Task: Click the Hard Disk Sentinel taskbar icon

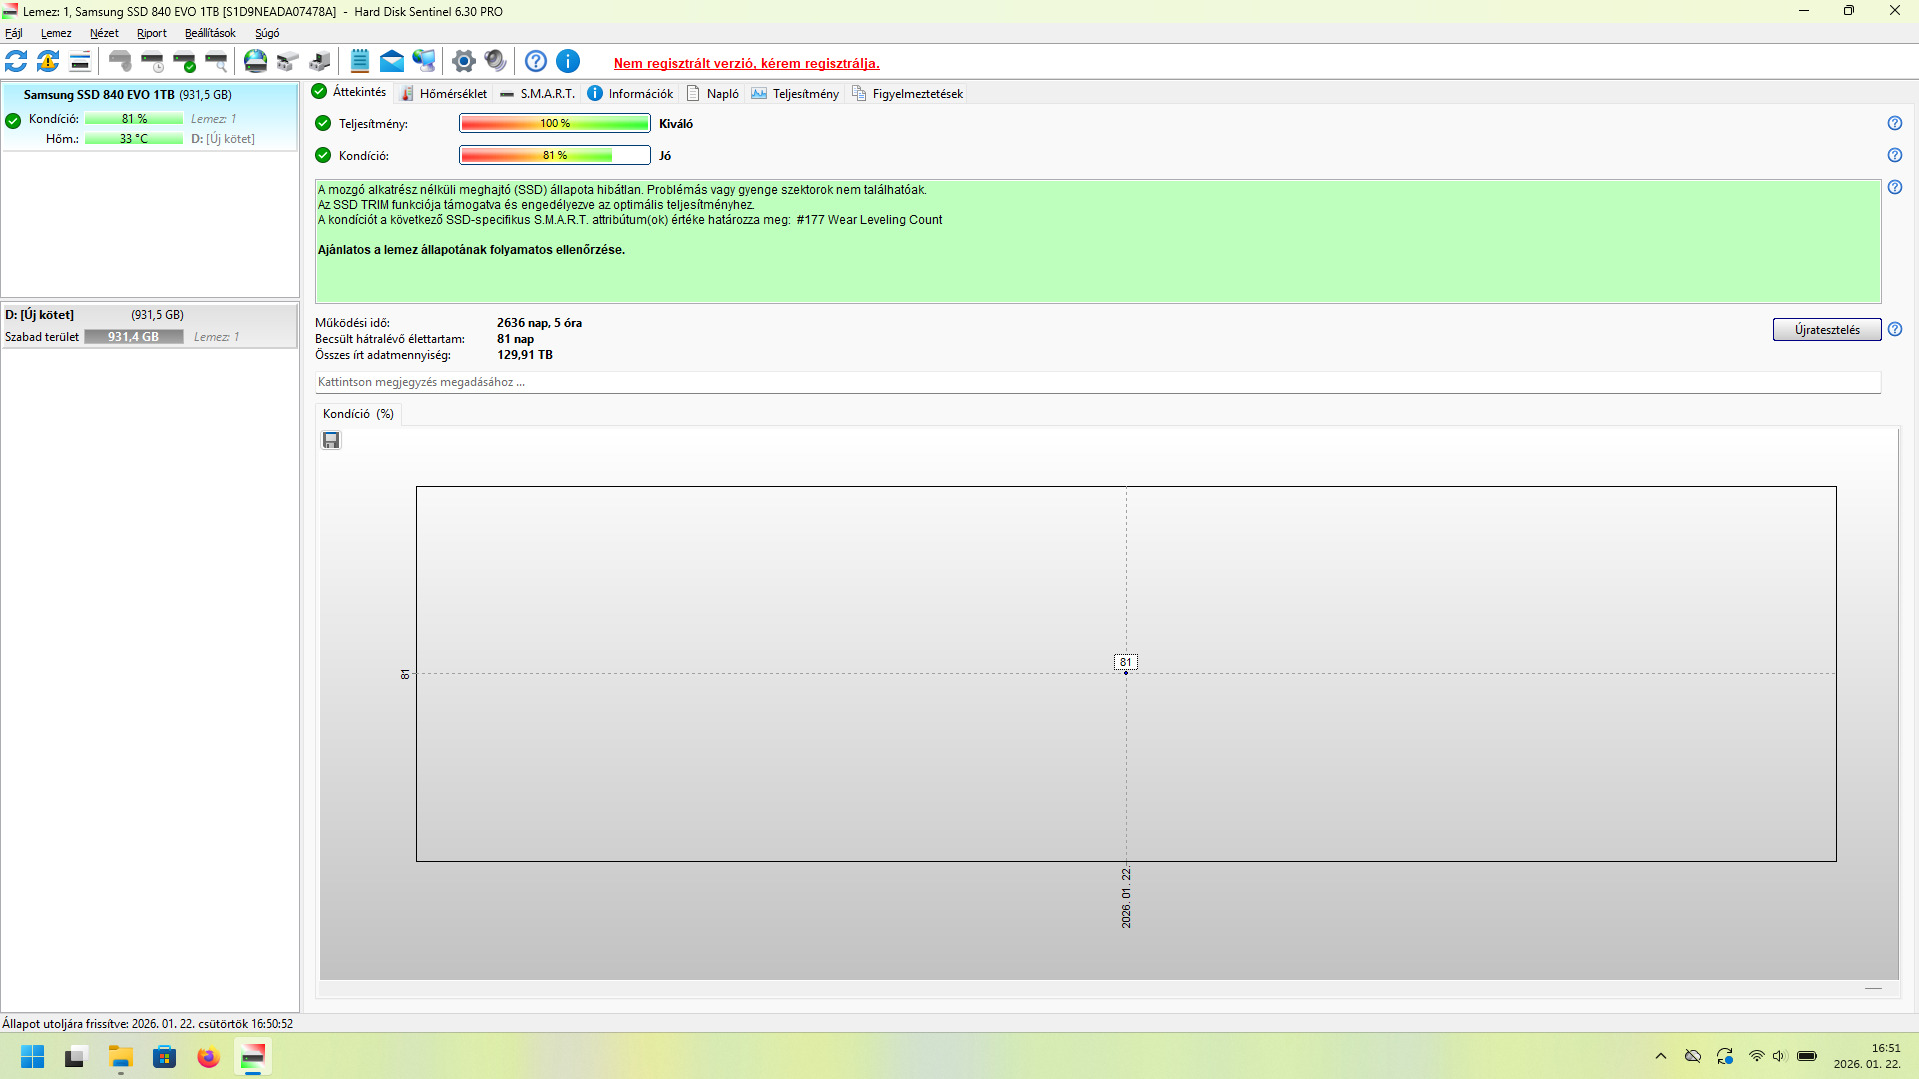Action: tap(253, 1057)
